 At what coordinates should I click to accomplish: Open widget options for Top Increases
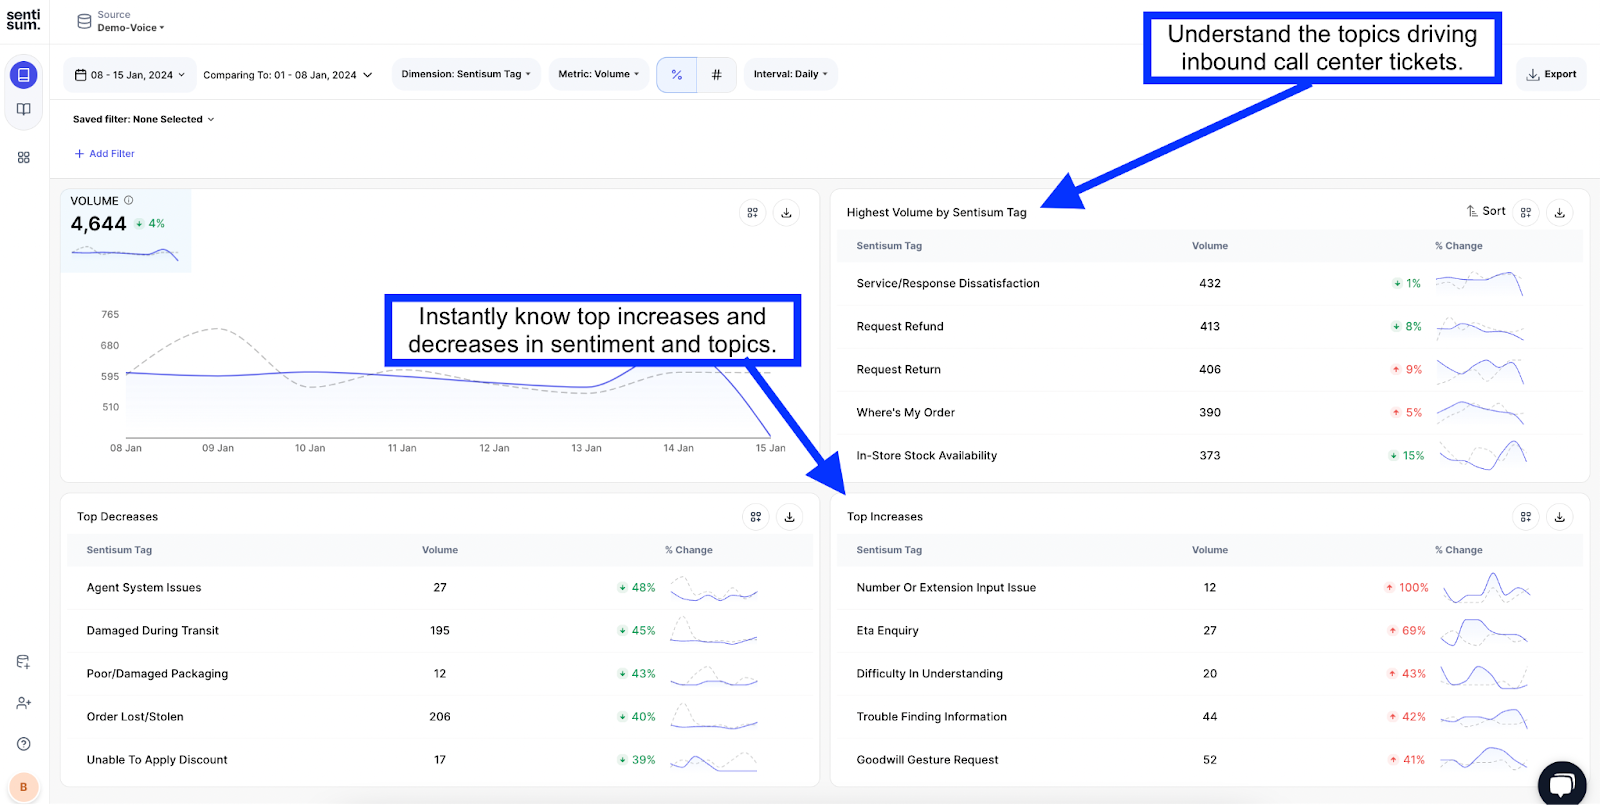pyautogui.click(x=1525, y=517)
